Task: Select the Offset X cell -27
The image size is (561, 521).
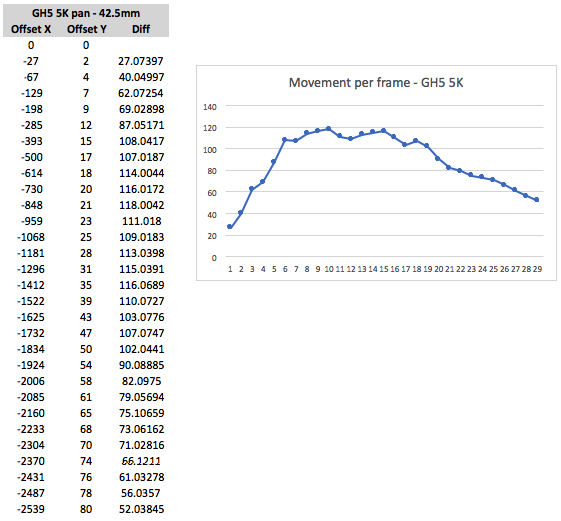Action: pos(30,61)
